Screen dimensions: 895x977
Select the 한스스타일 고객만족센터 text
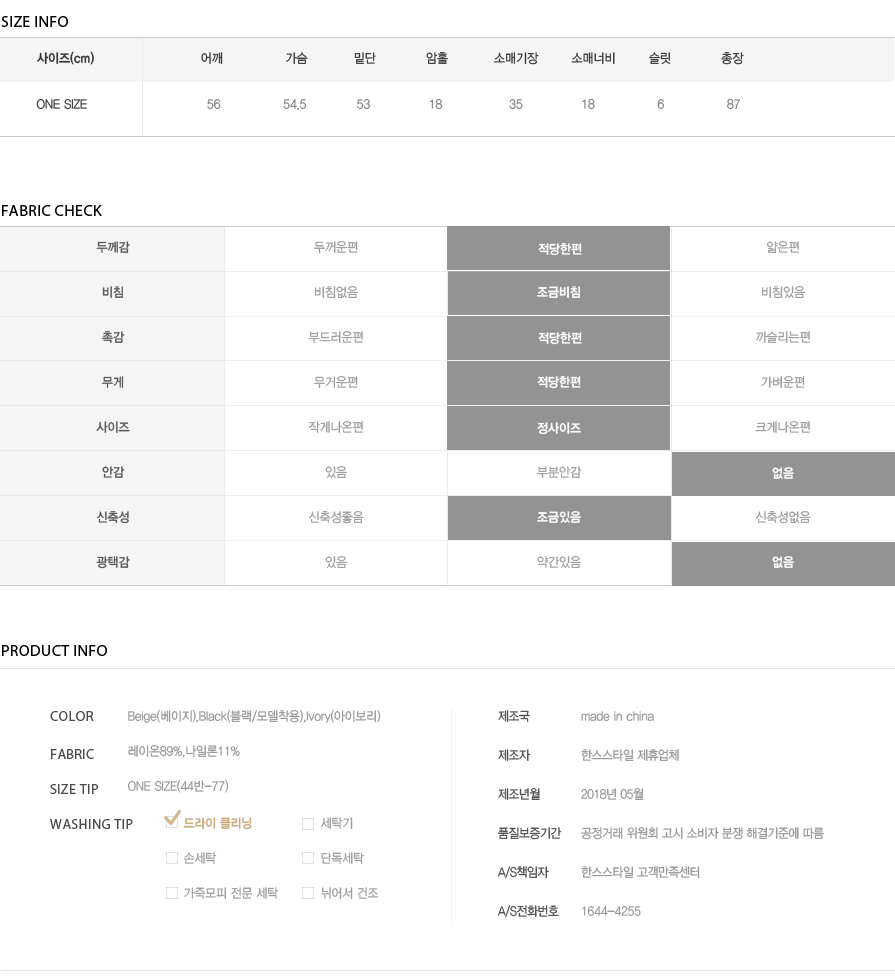point(640,872)
